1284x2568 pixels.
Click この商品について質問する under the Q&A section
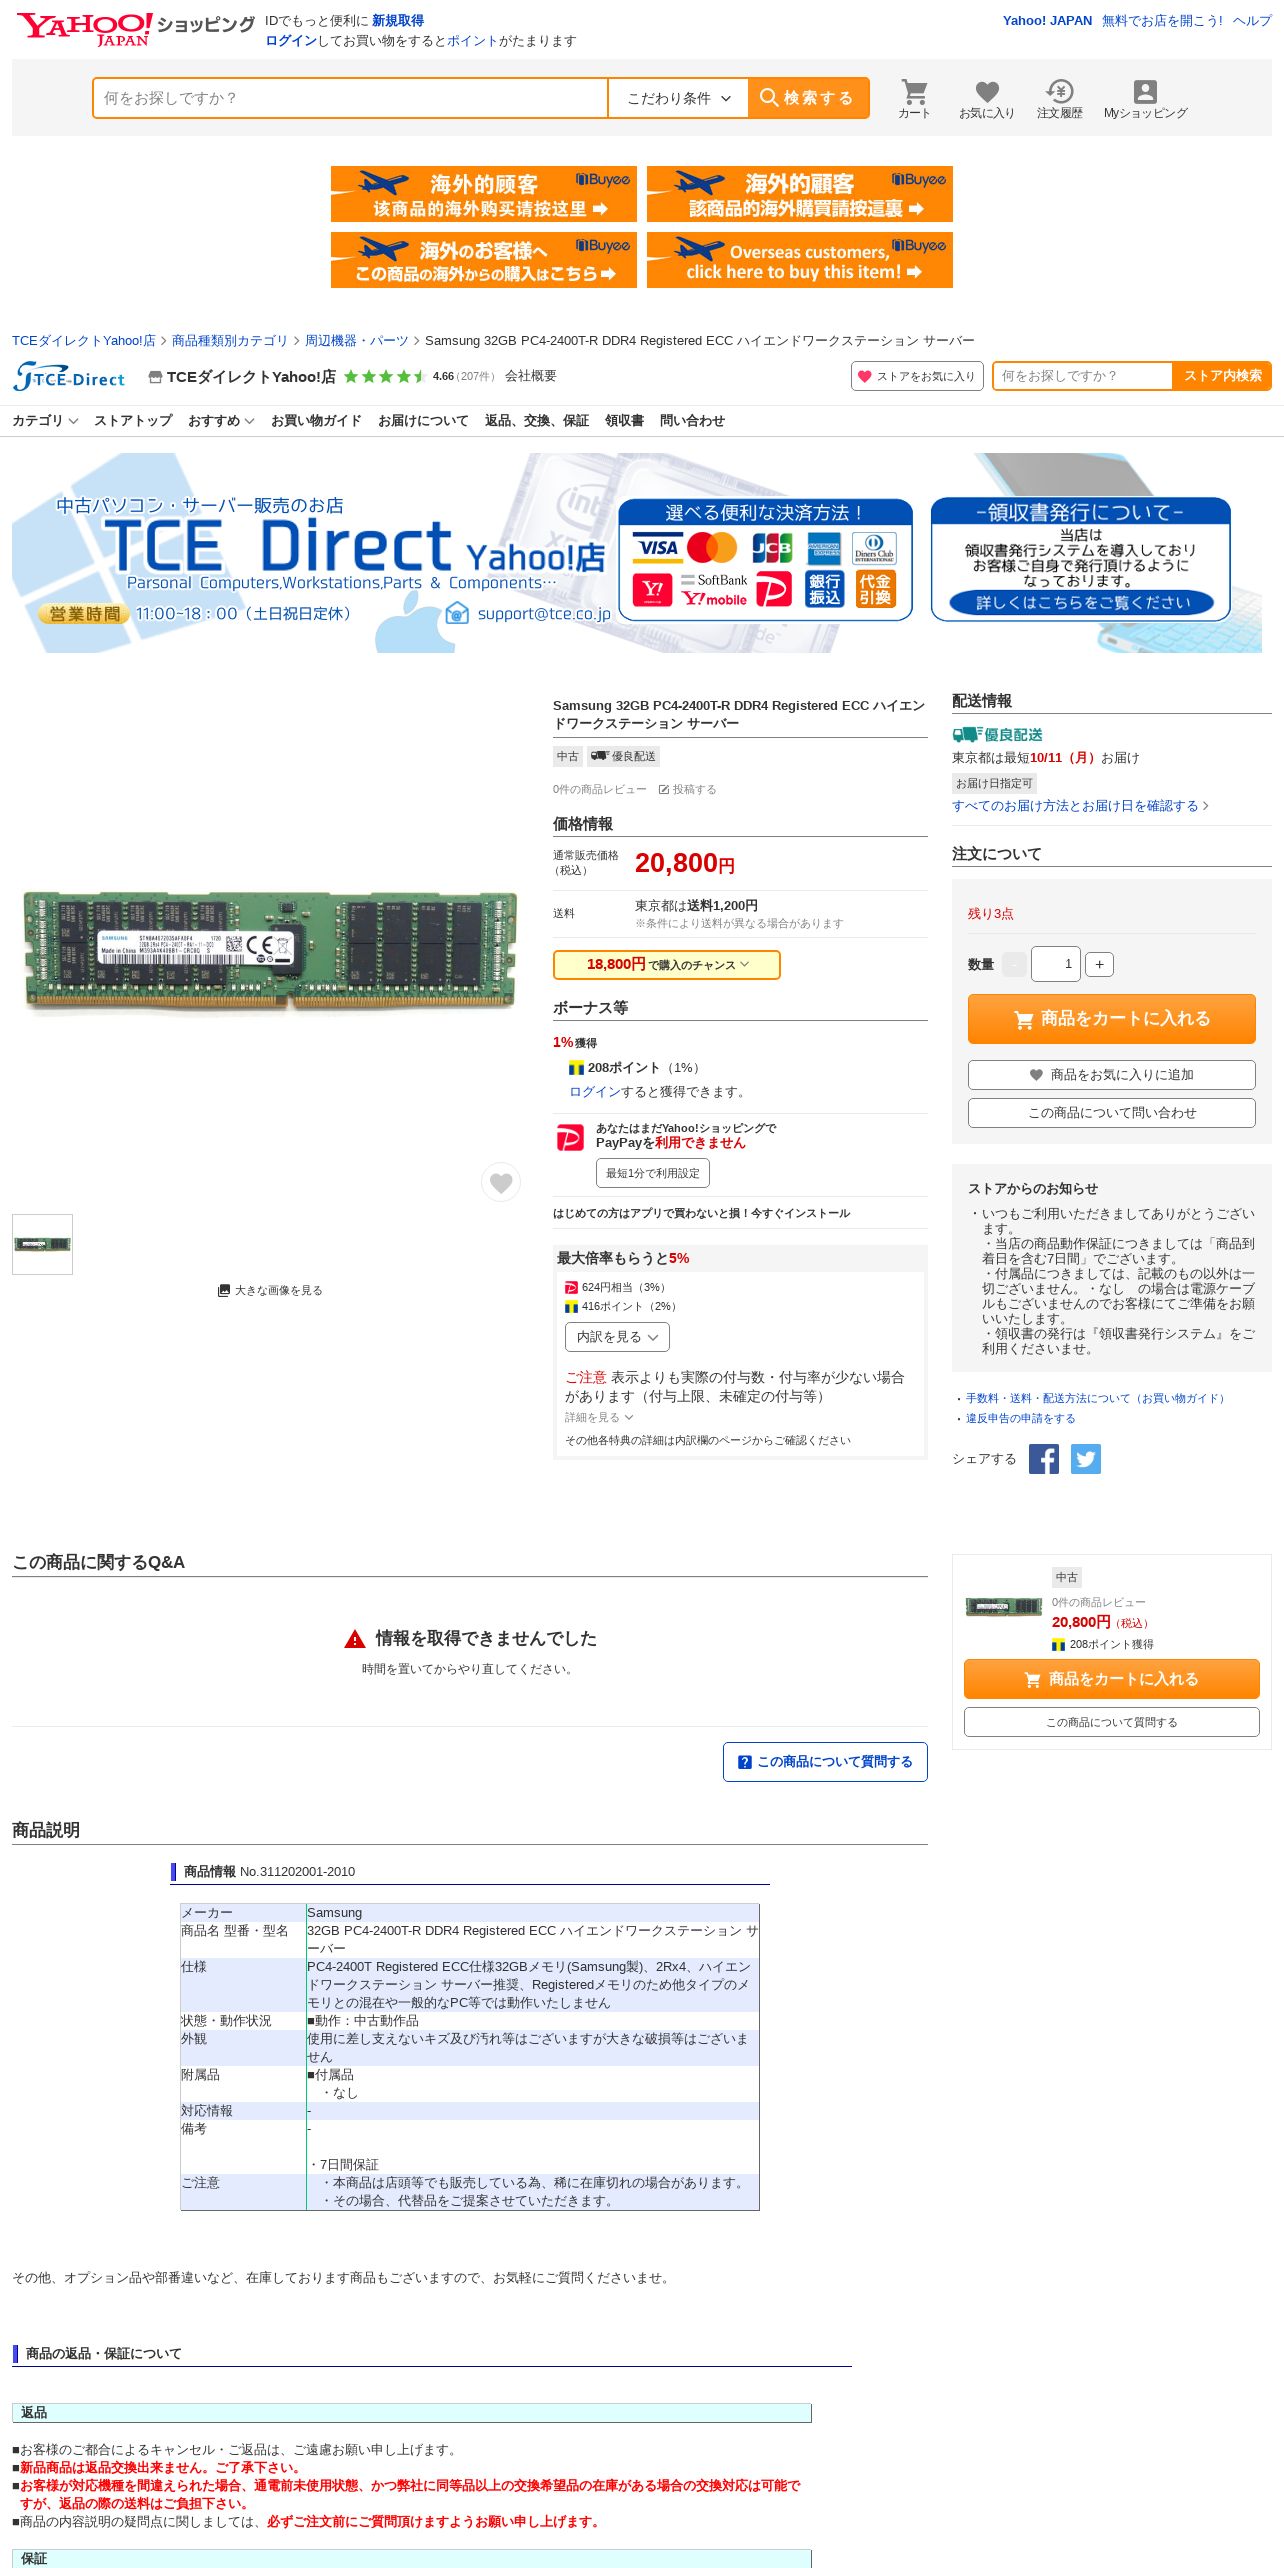825,1762
